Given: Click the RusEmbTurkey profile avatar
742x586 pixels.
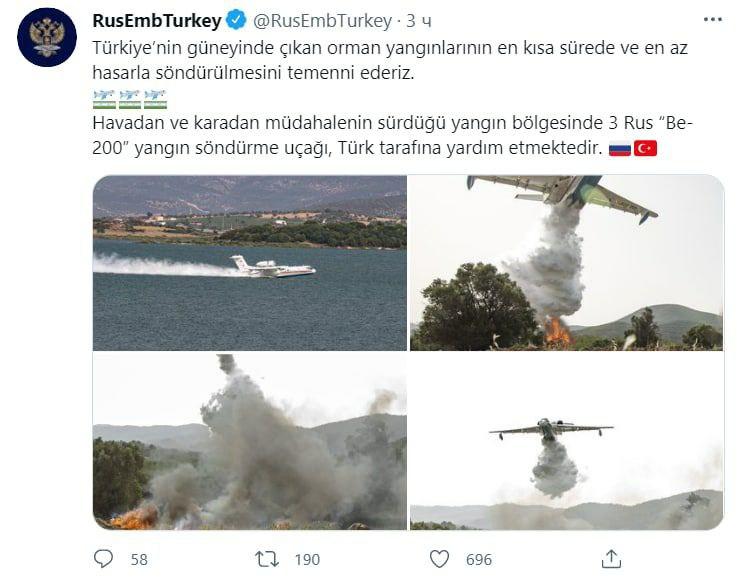Looking at the screenshot, I should coord(47,37).
